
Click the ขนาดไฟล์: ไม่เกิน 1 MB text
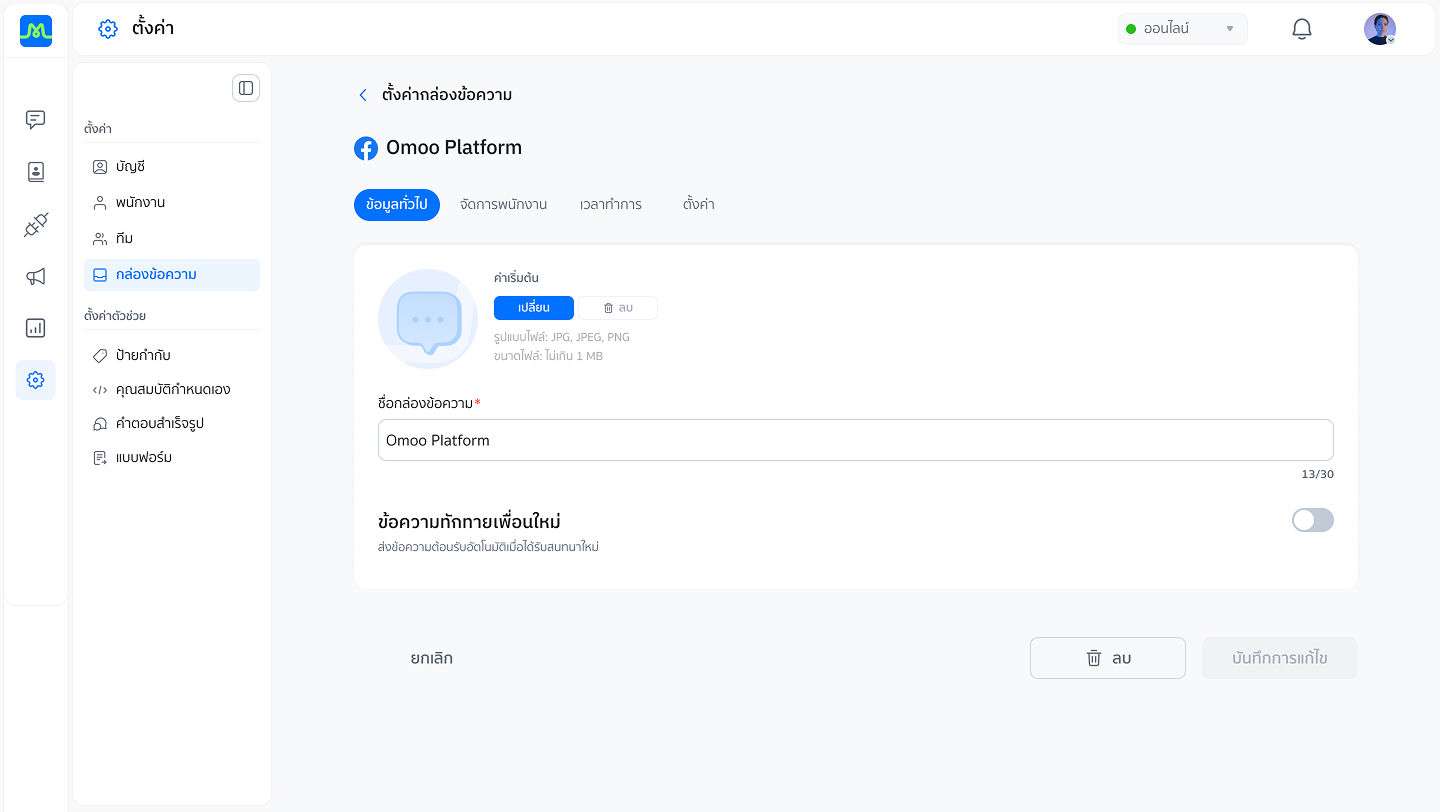coord(548,356)
